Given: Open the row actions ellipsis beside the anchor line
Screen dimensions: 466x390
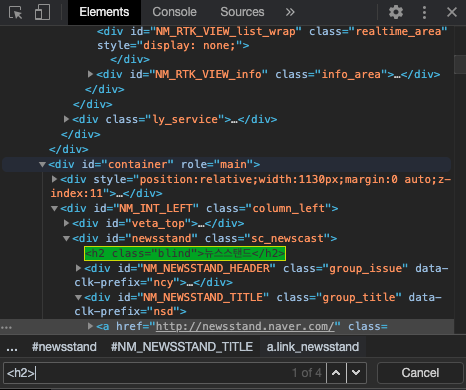Looking at the screenshot, I should (x=6, y=327).
